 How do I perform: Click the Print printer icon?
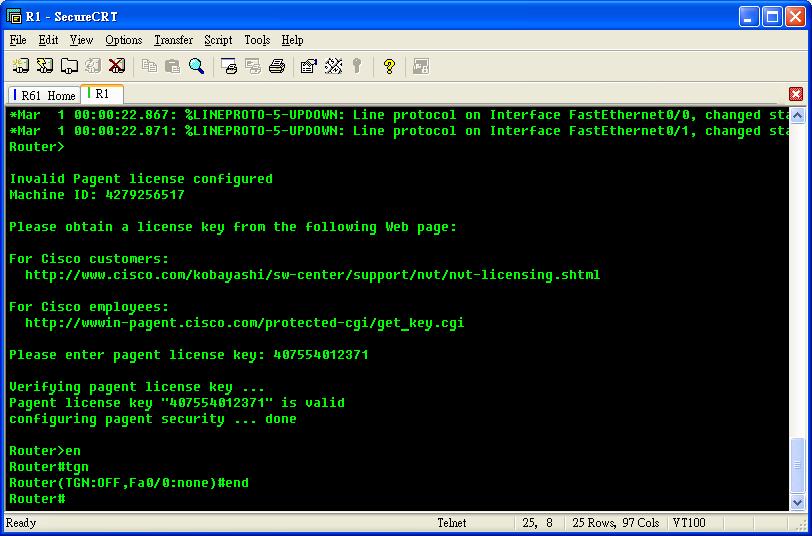(277, 66)
